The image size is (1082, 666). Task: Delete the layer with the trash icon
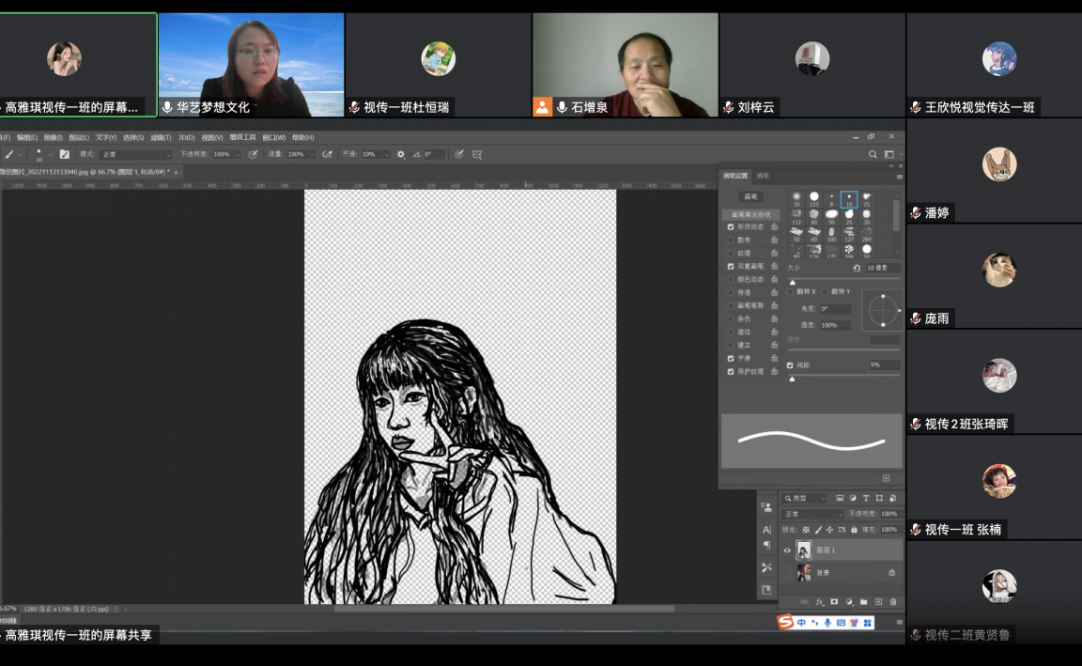pyautogui.click(x=892, y=602)
